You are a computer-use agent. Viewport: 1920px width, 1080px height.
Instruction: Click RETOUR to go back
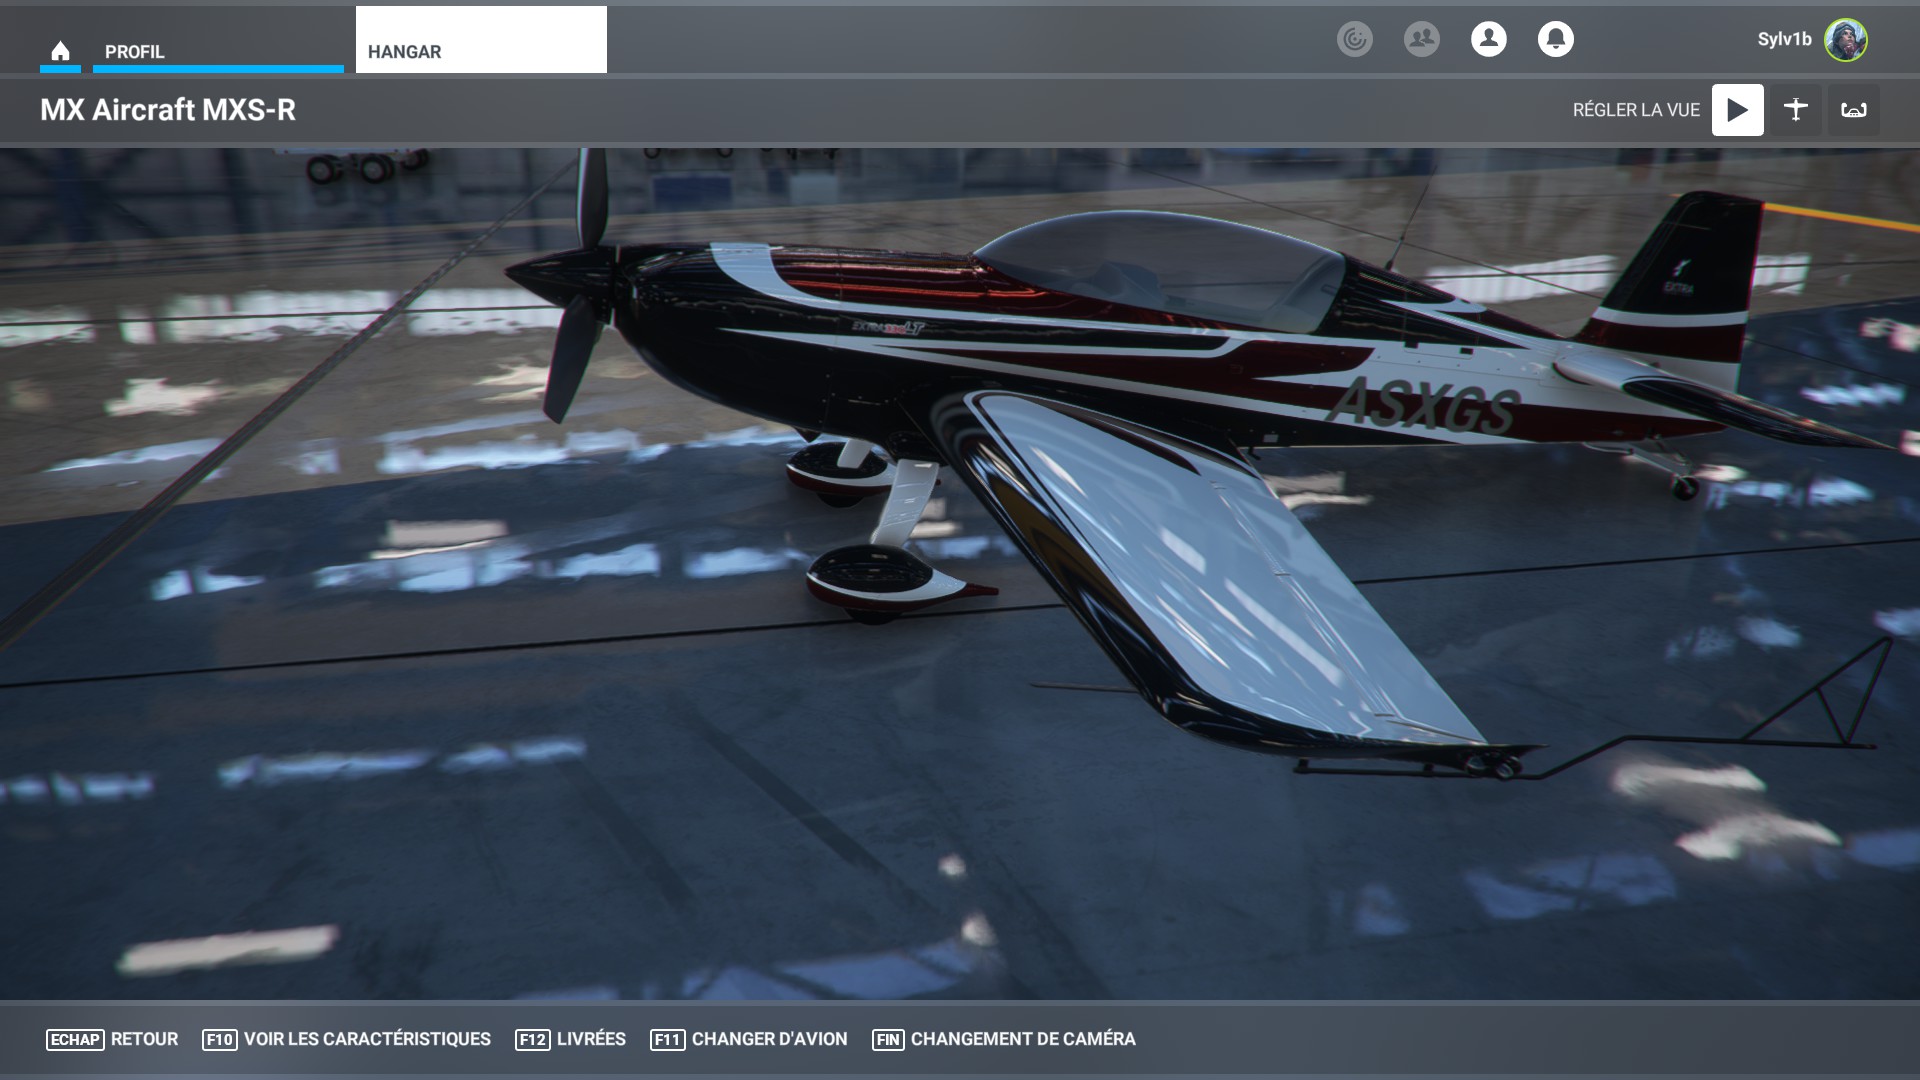[x=144, y=1039]
